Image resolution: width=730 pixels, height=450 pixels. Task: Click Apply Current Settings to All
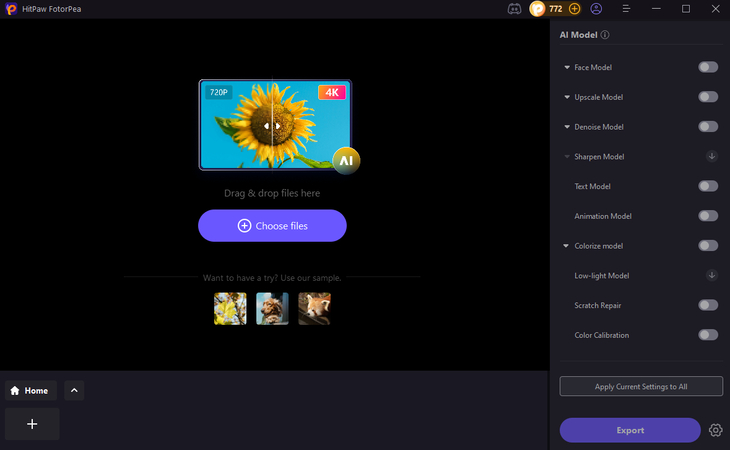click(x=640, y=386)
